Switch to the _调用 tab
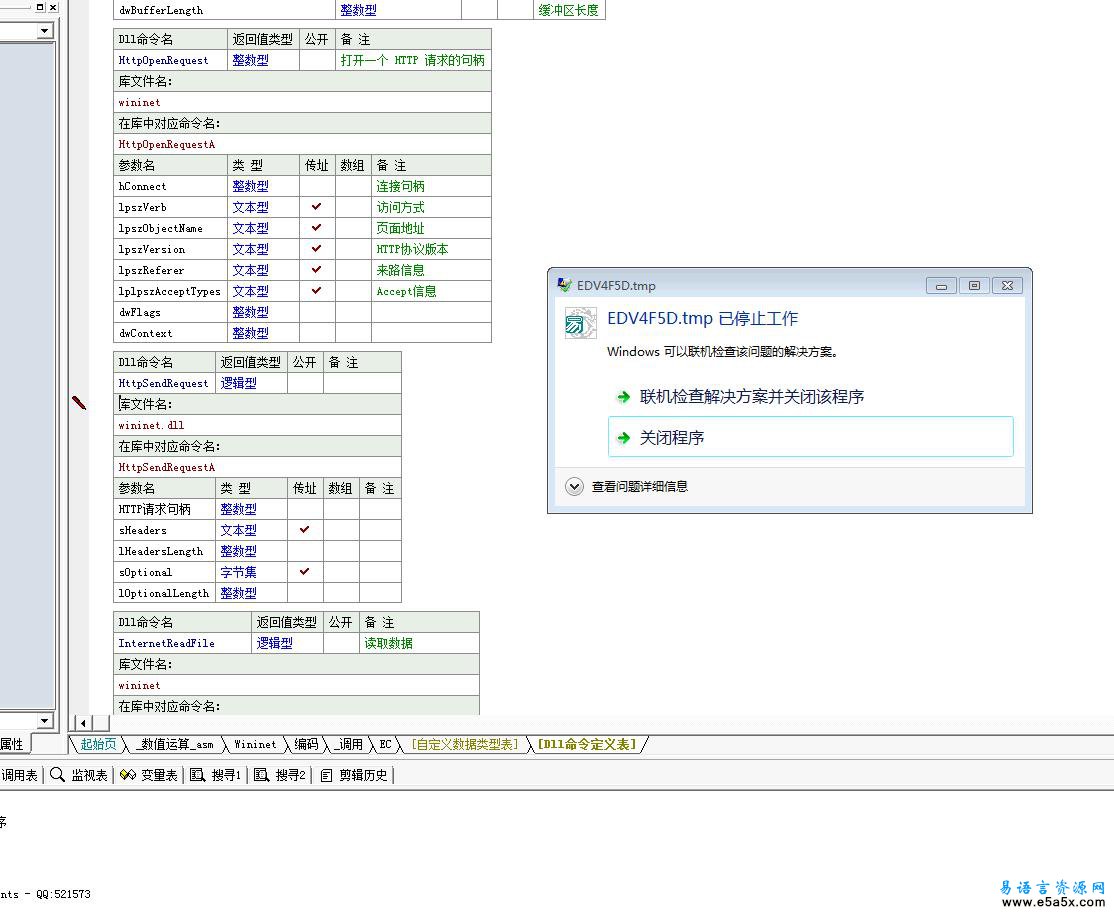This screenshot has width=1114, height=915. click(x=349, y=744)
